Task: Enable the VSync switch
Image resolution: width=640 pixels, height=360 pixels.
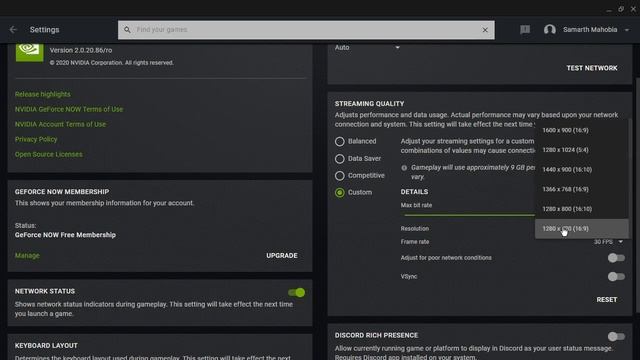Action: pyautogui.click(x=616, y=277)
